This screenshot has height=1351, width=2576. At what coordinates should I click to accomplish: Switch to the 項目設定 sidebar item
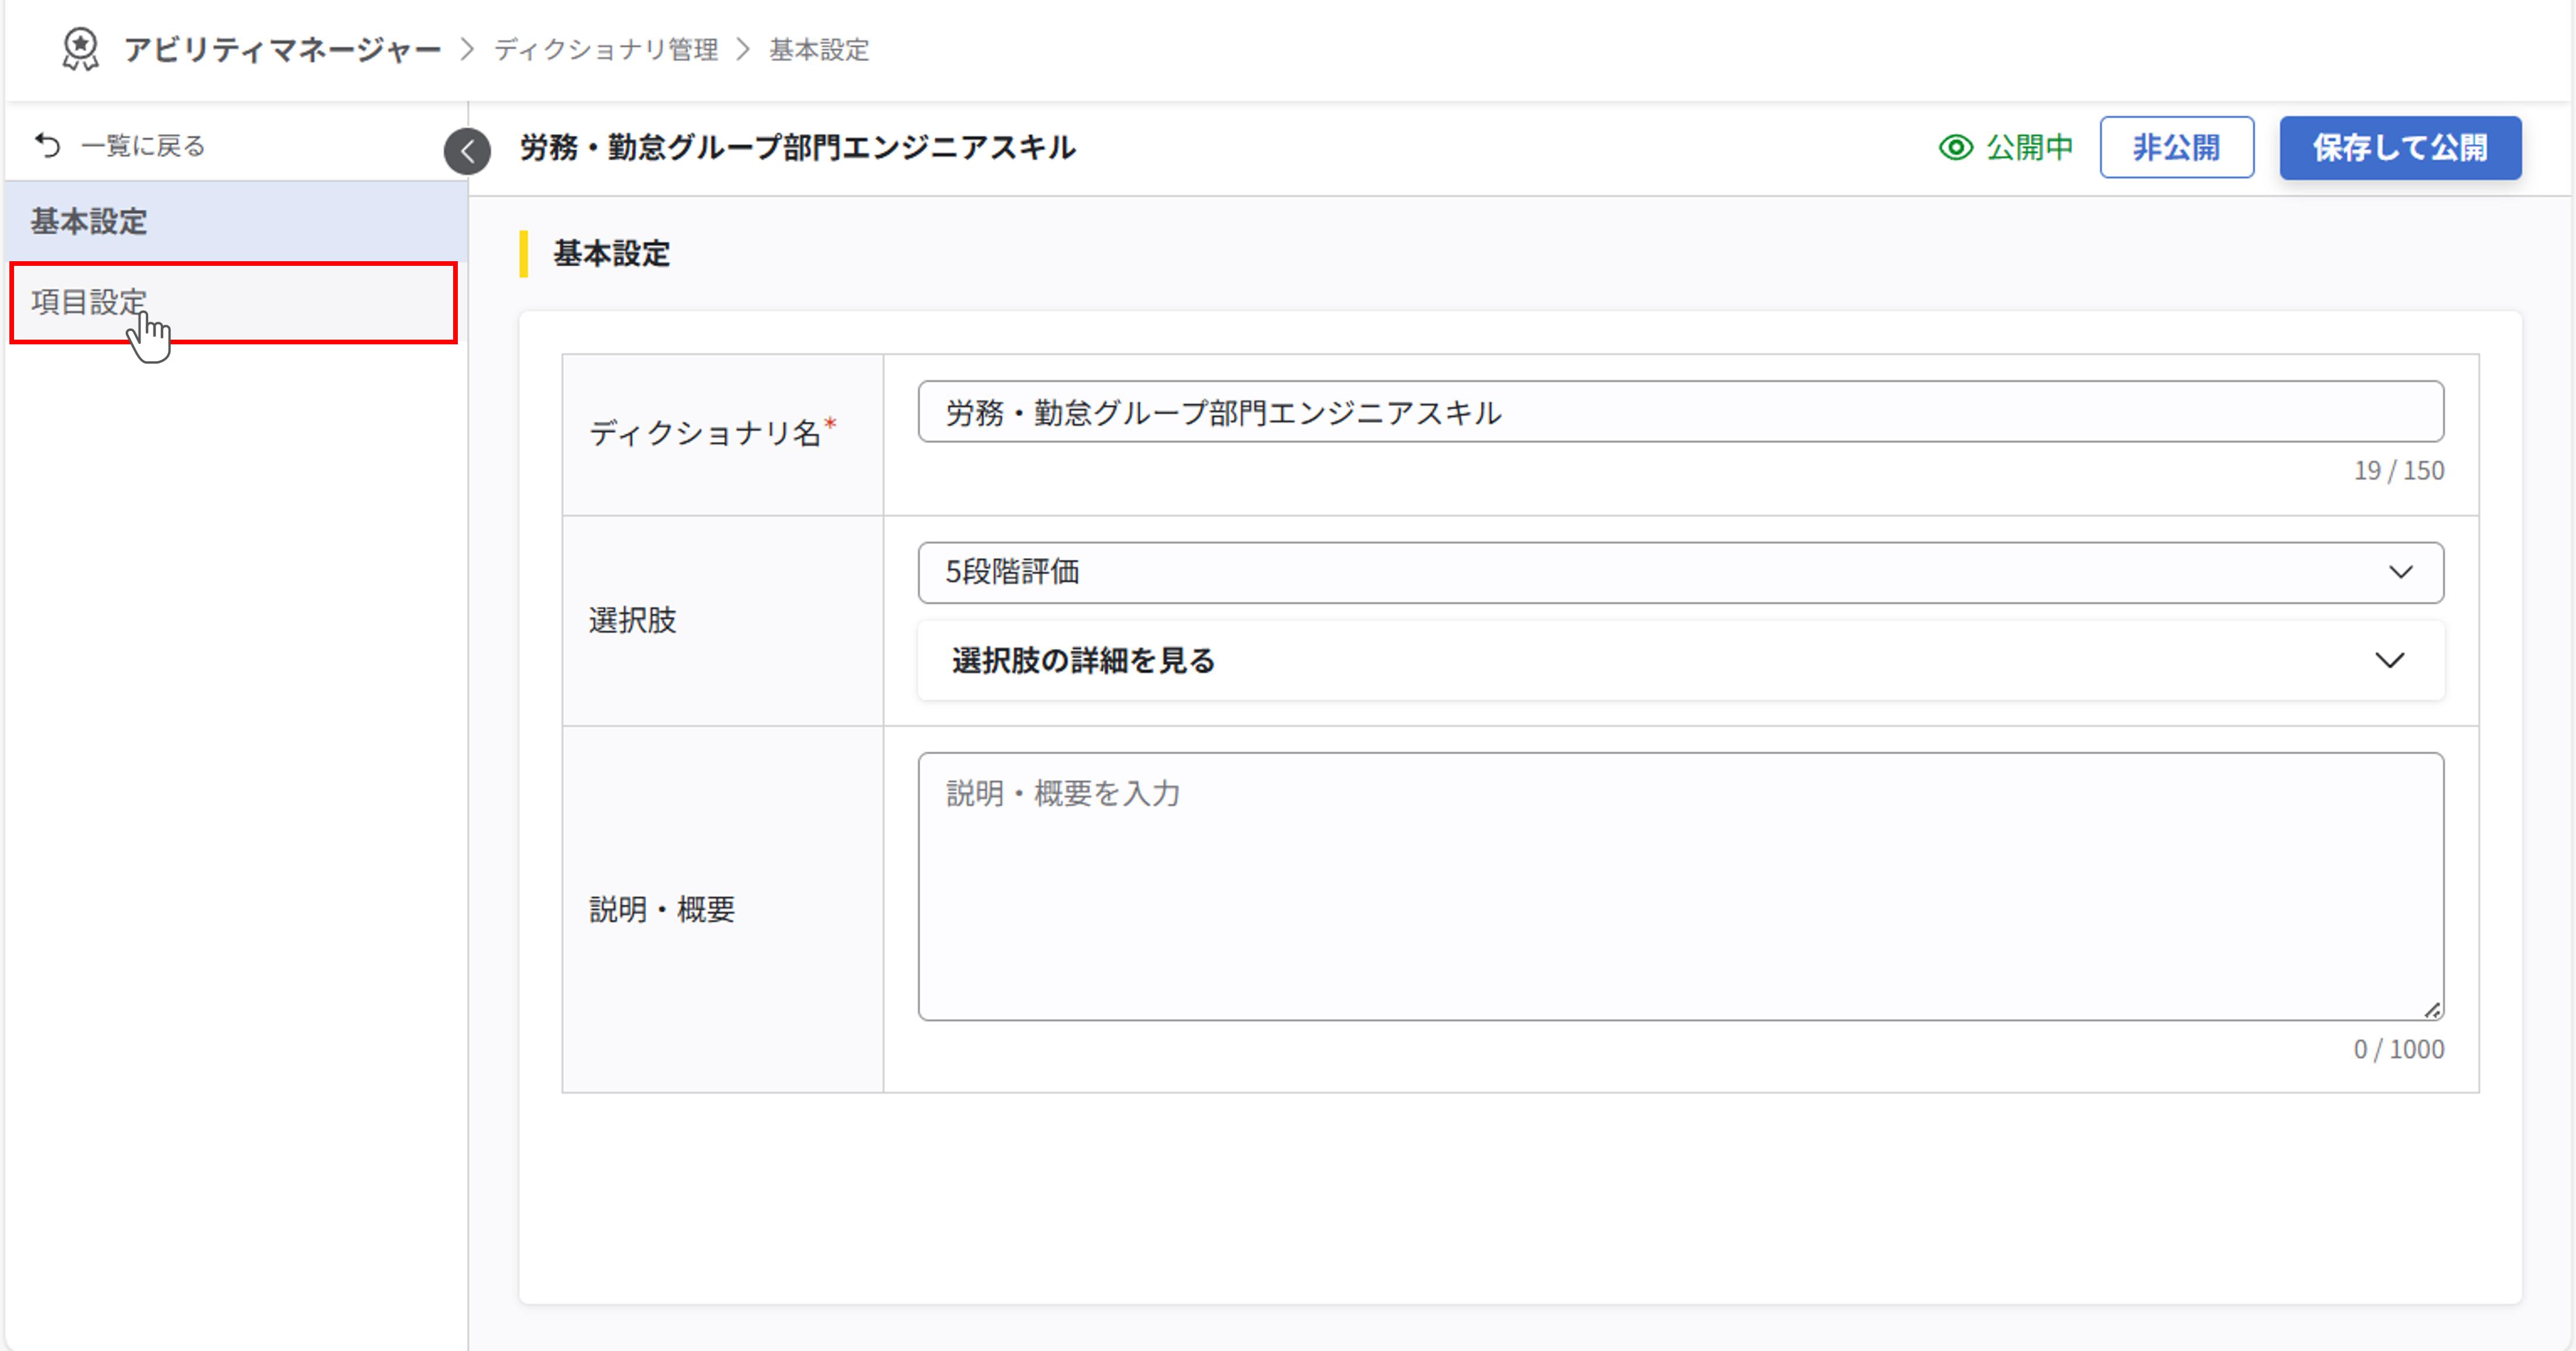coord(86,301)
